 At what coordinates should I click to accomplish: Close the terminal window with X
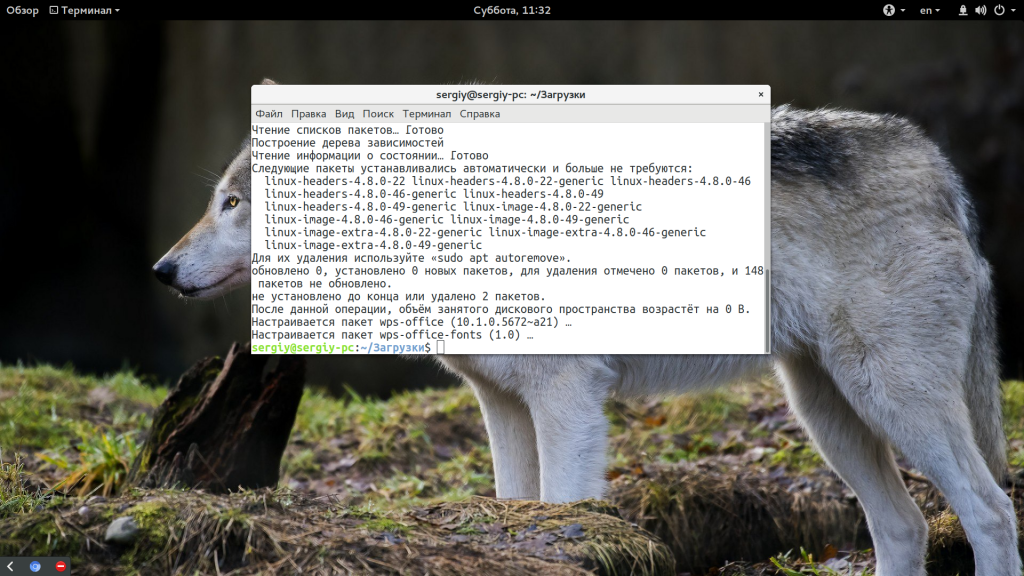click(761, 94)
